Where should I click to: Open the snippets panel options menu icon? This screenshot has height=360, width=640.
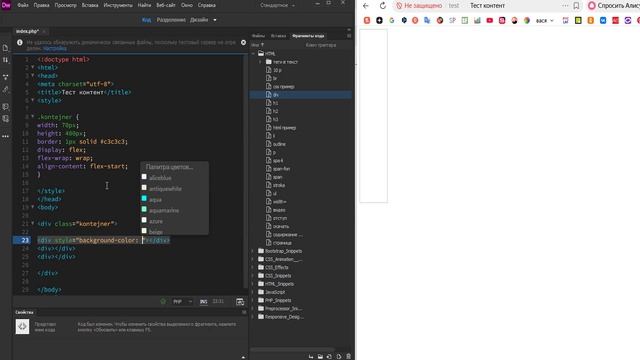(x=349, y=36)
